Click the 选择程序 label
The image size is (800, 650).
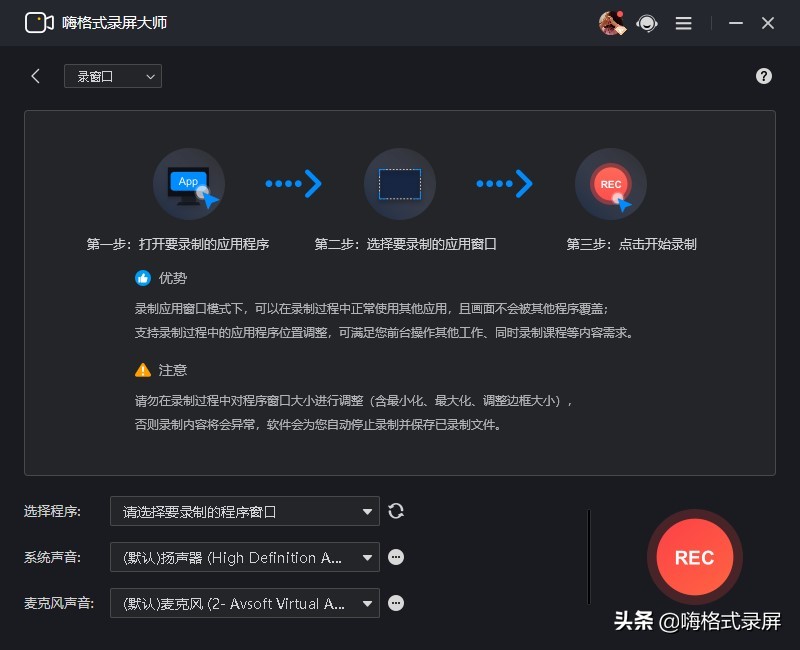[x=52, y=511]
